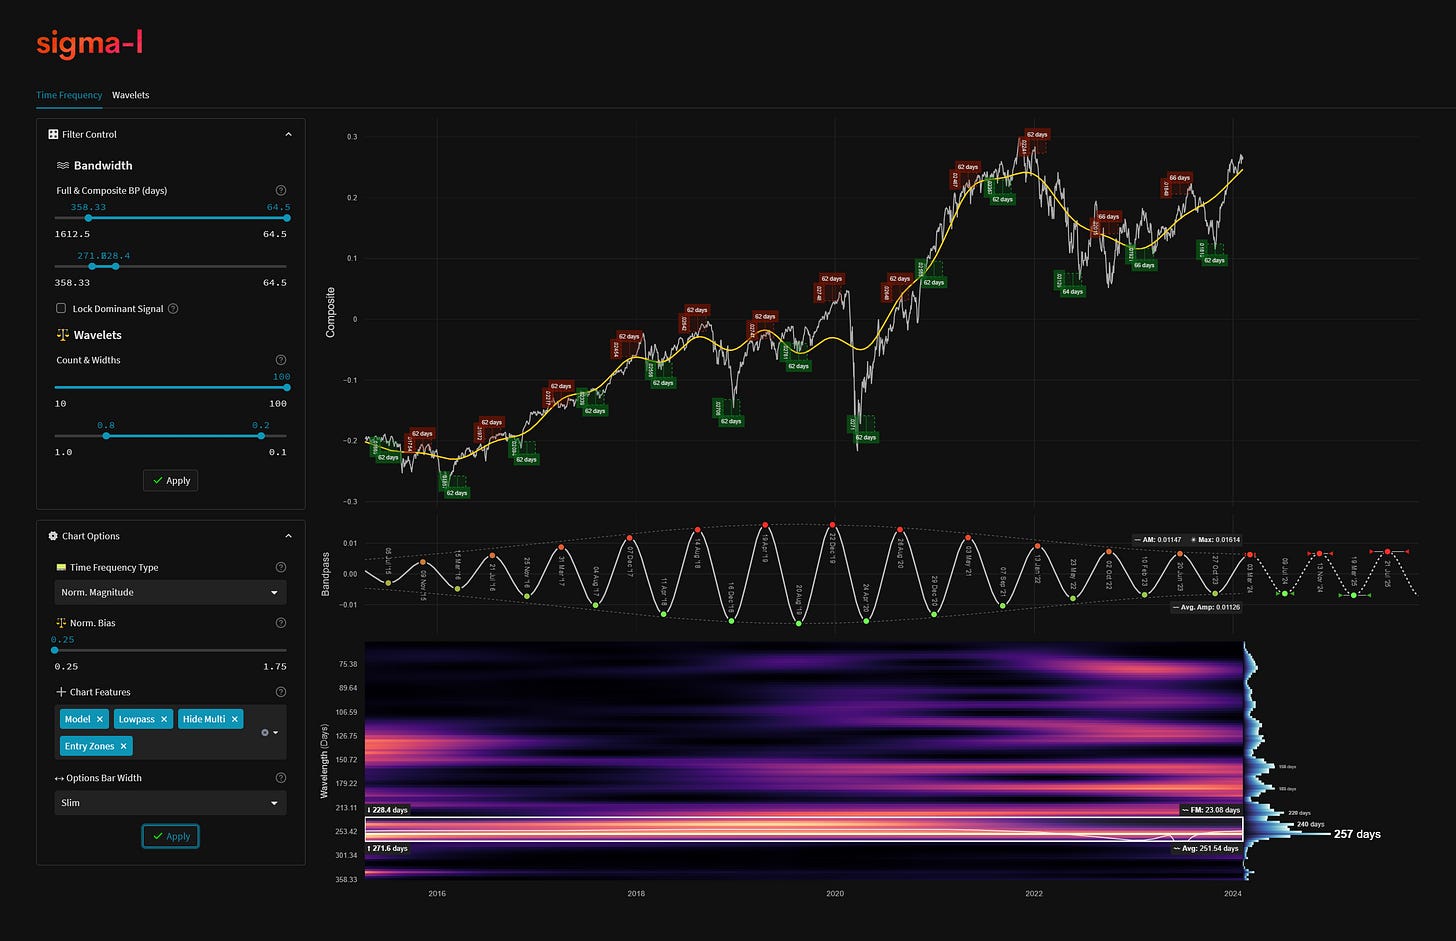Open the Slim bar width dropdown

tap(170, 803)
